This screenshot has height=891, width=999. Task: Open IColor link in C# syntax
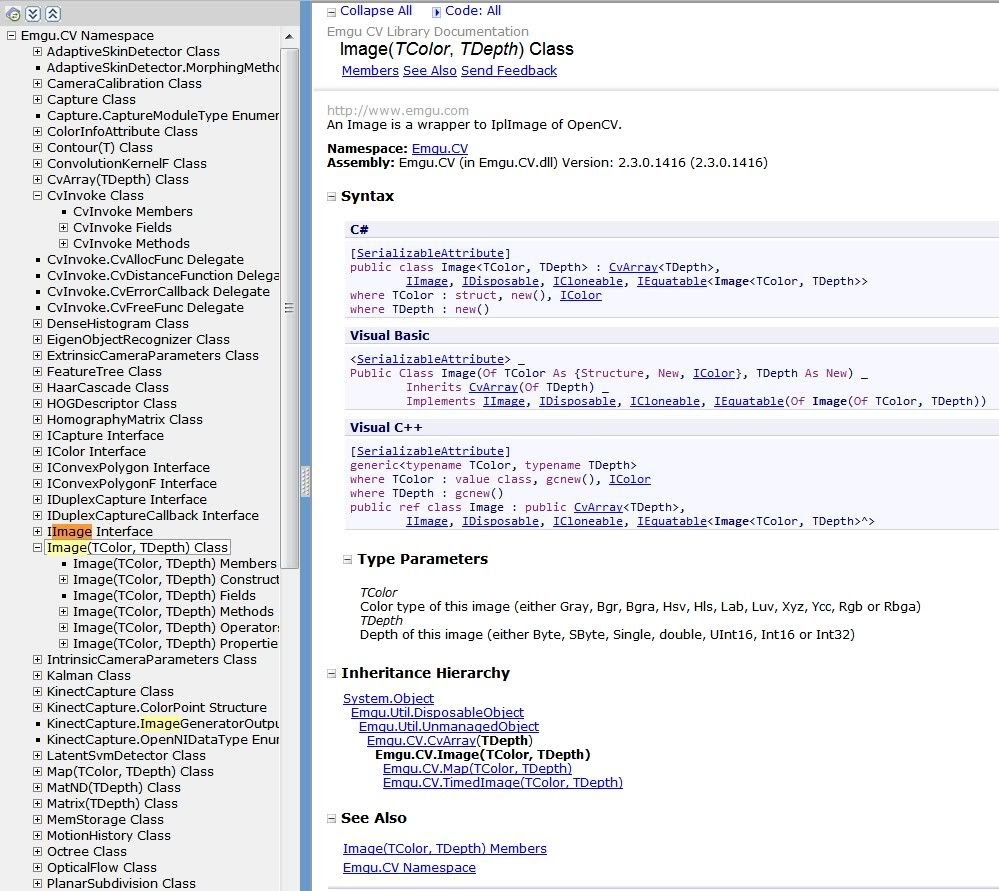coord(580,295)
